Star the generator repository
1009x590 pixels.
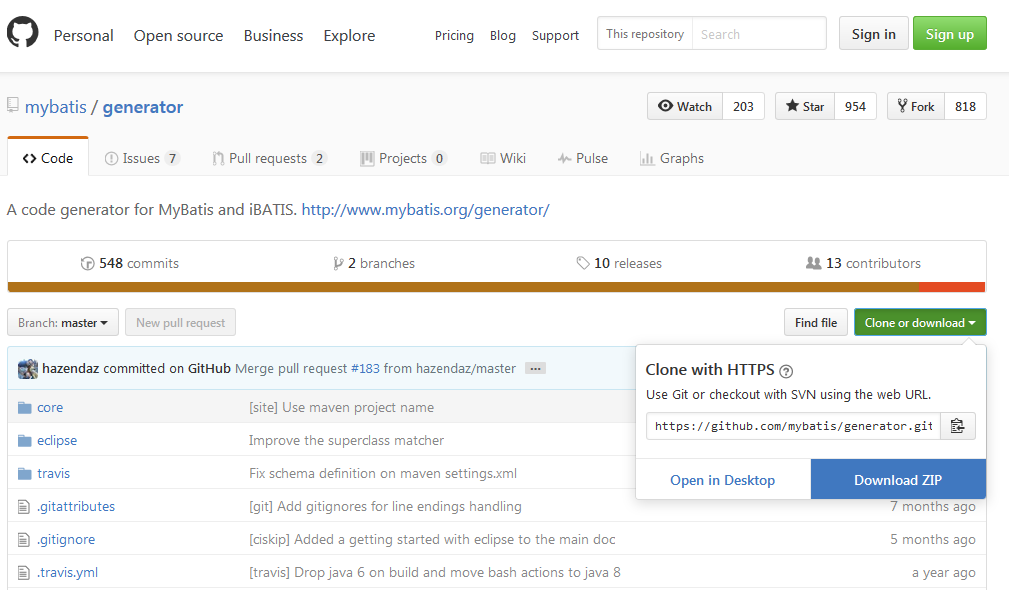(x=805, y=106)
